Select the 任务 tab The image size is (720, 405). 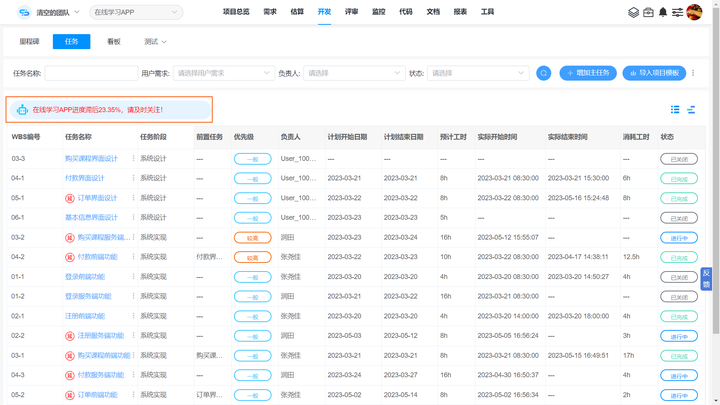(x=71, y=41)
